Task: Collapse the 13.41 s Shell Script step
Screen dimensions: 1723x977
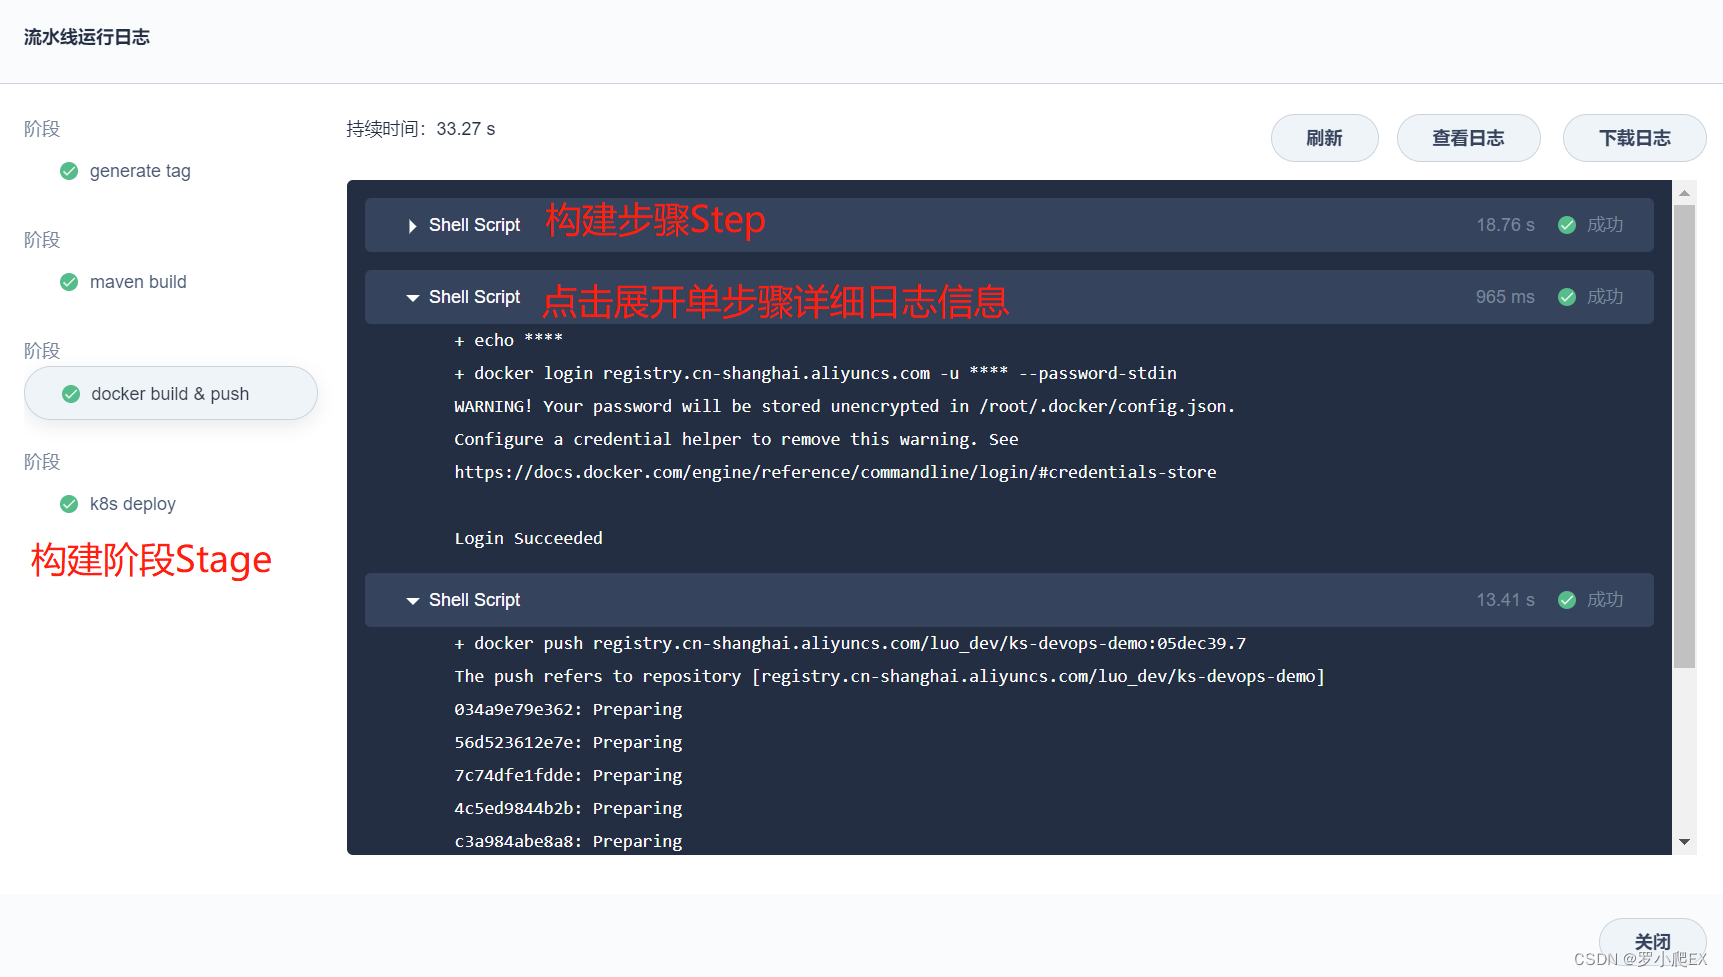Action: (x=413, y=600)
